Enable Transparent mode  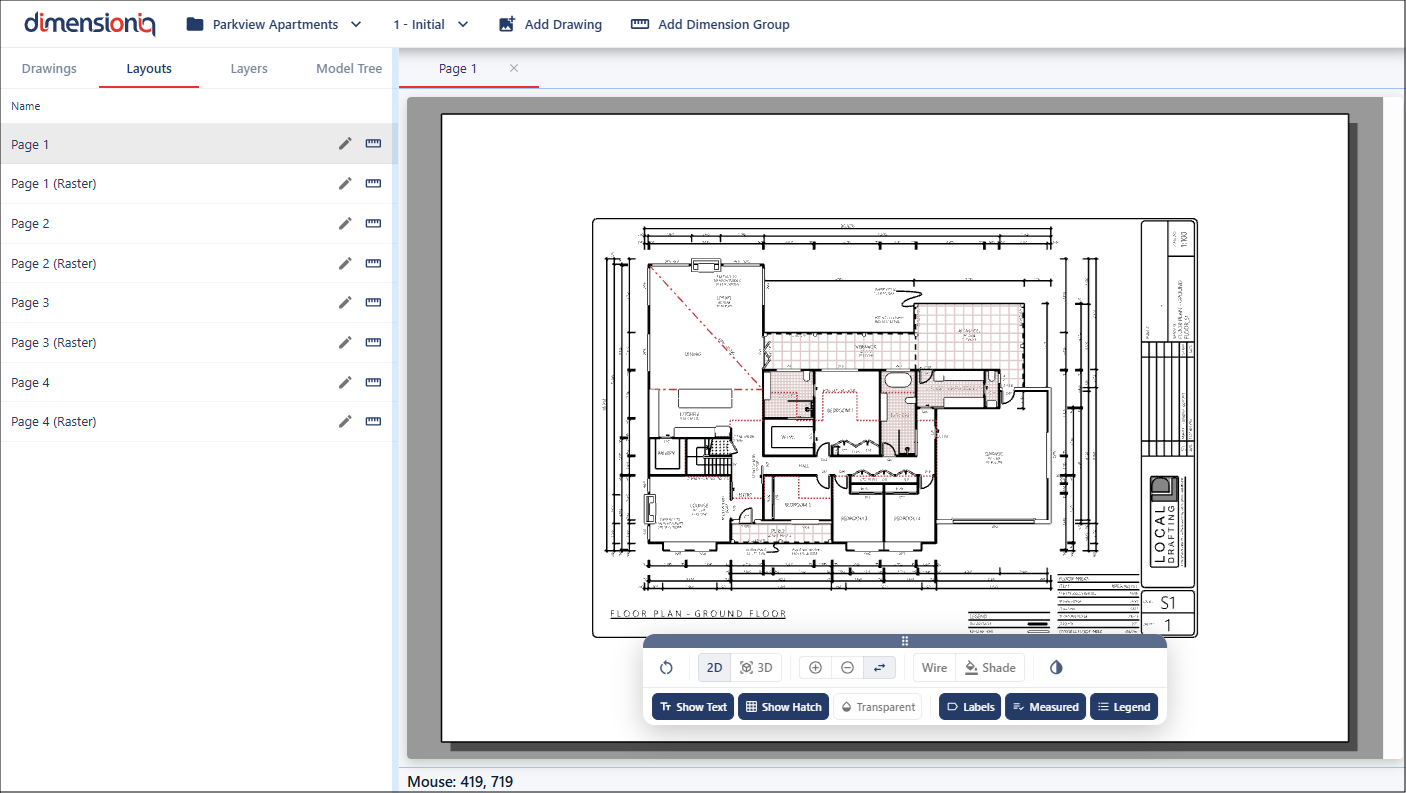(x=877, y=707)
